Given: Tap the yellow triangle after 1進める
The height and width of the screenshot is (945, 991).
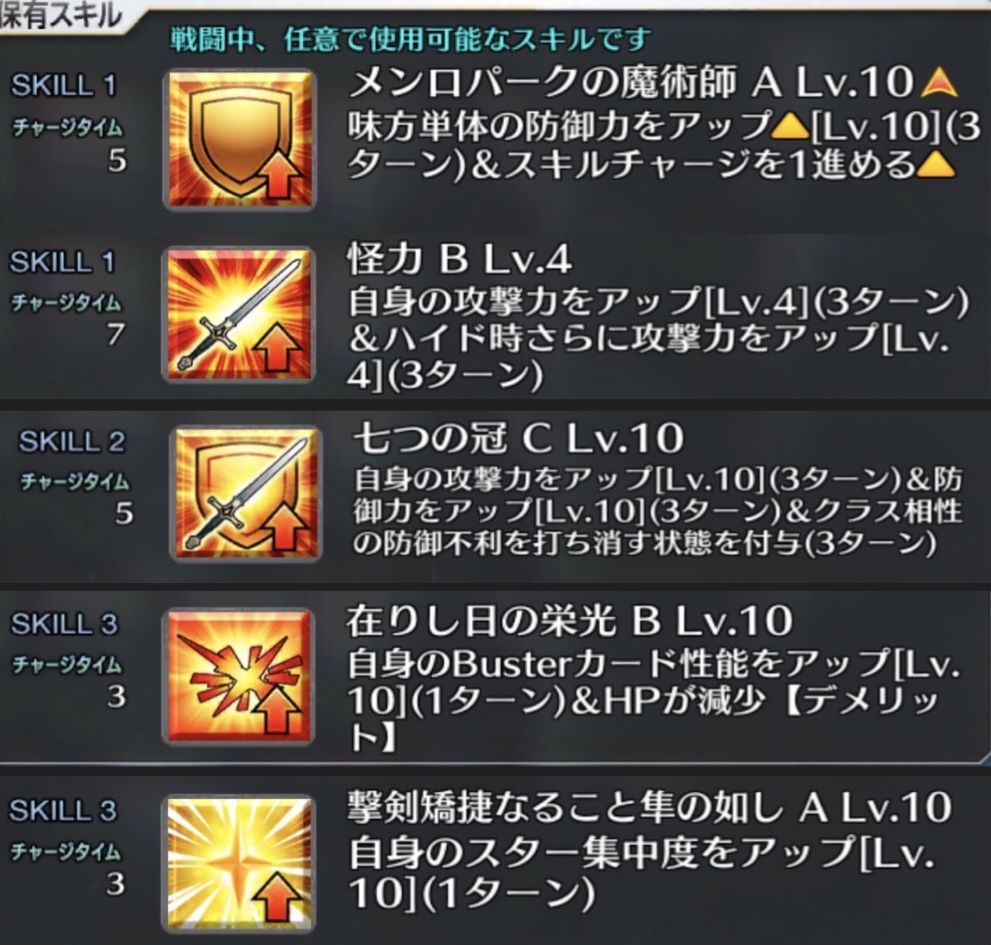Looking at the screenshot, I should [936, 164].
